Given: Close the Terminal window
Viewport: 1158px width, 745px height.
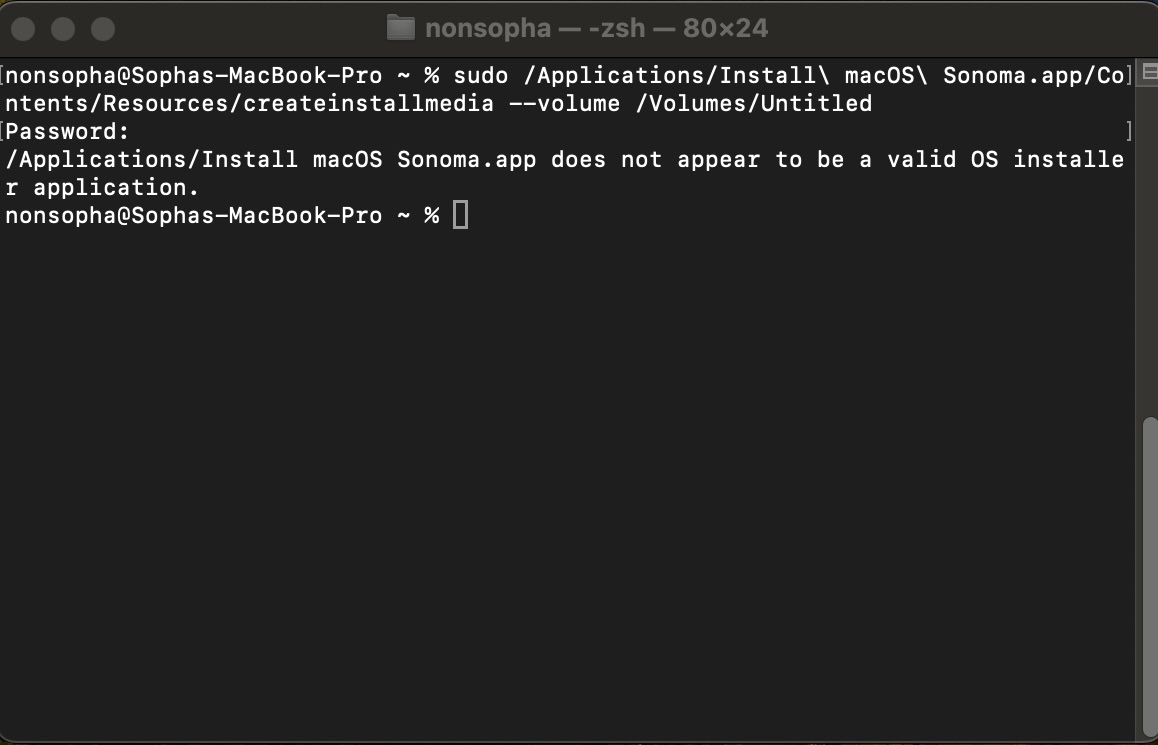Looking at the screenshot, I should (x=24, y=29).
